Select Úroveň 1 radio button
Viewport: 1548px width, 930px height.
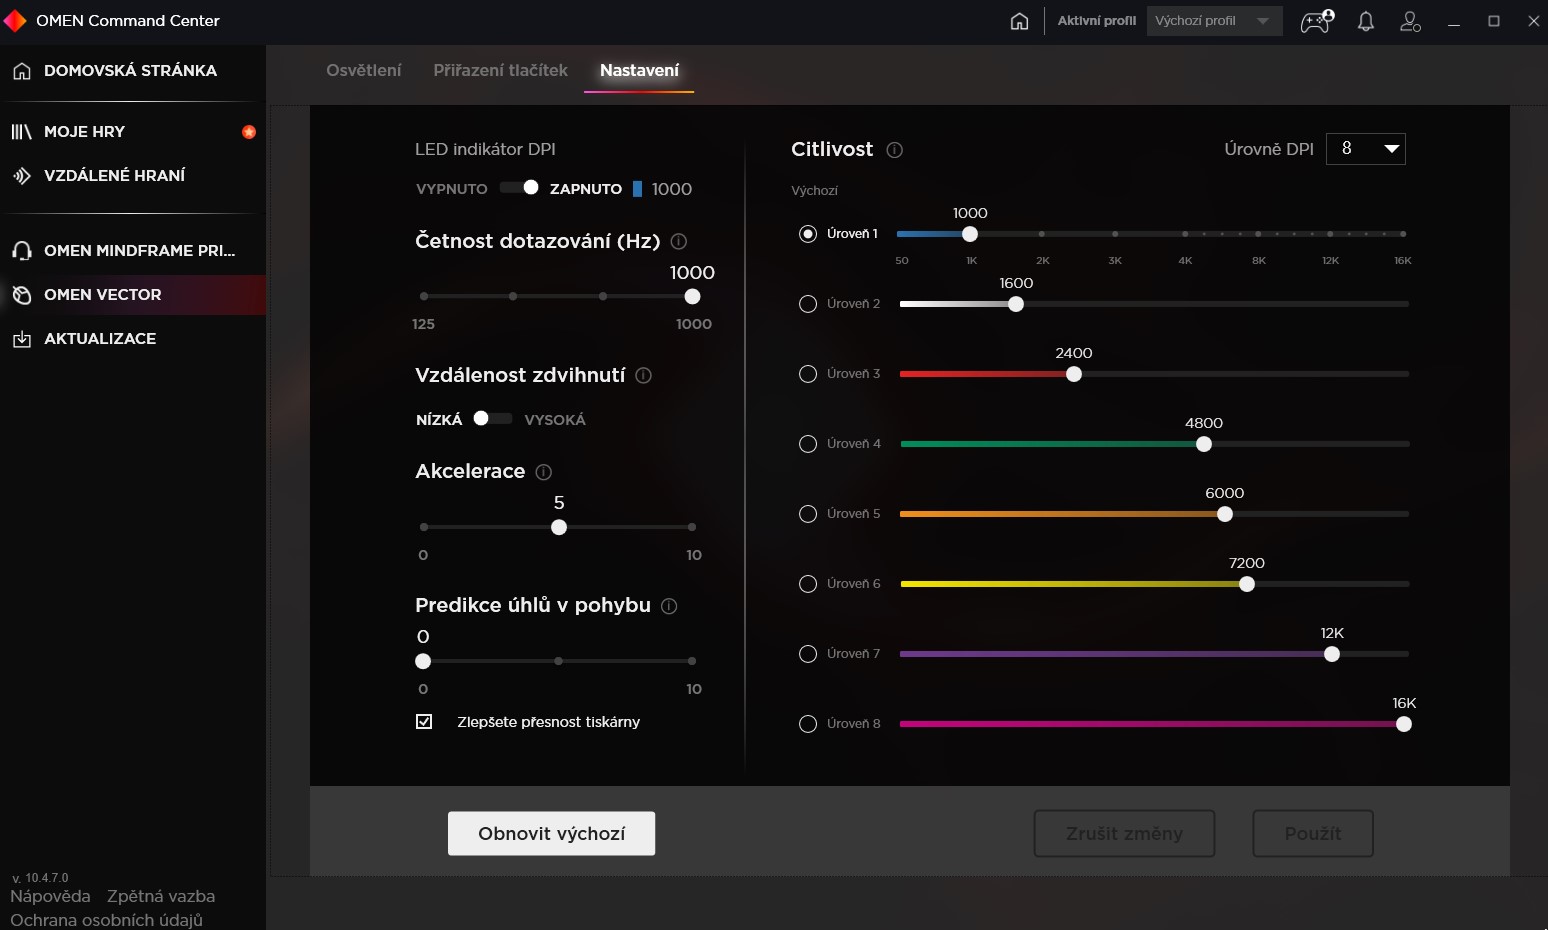click(808, 234)
